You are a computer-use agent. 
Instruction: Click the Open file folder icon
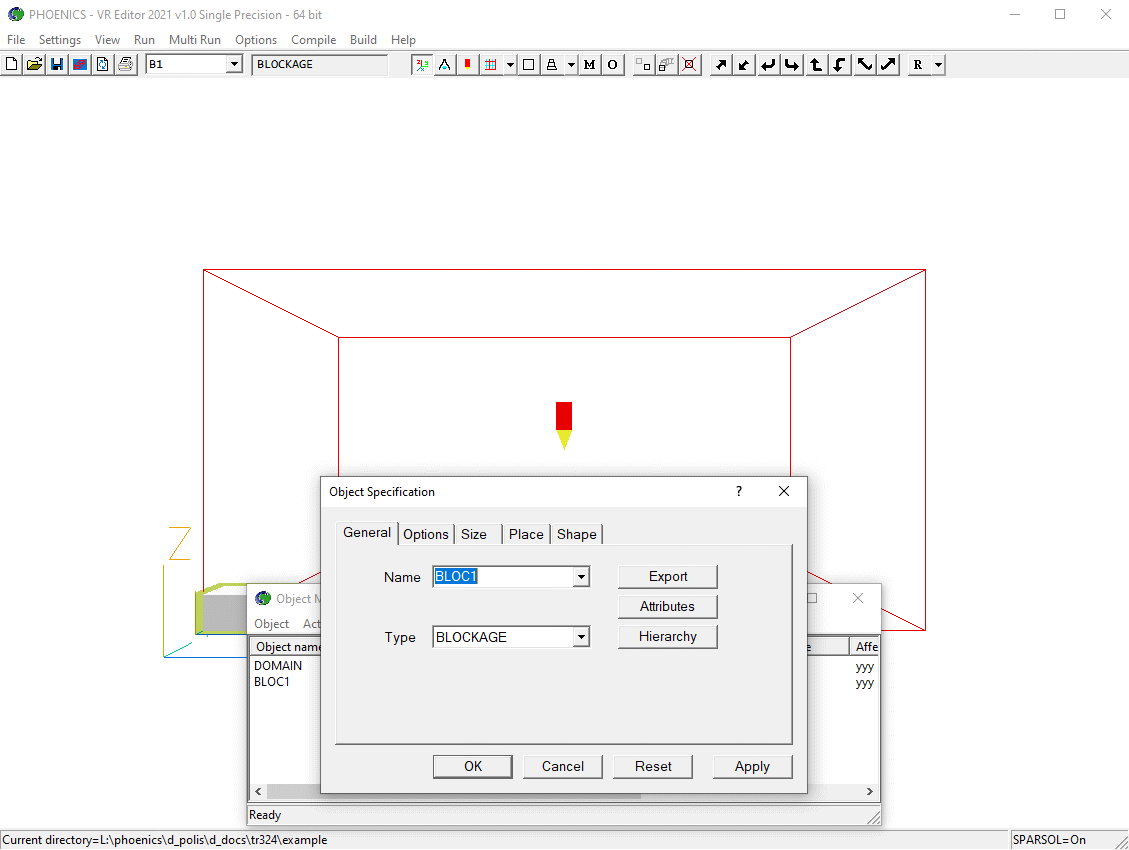pos(34,65)
